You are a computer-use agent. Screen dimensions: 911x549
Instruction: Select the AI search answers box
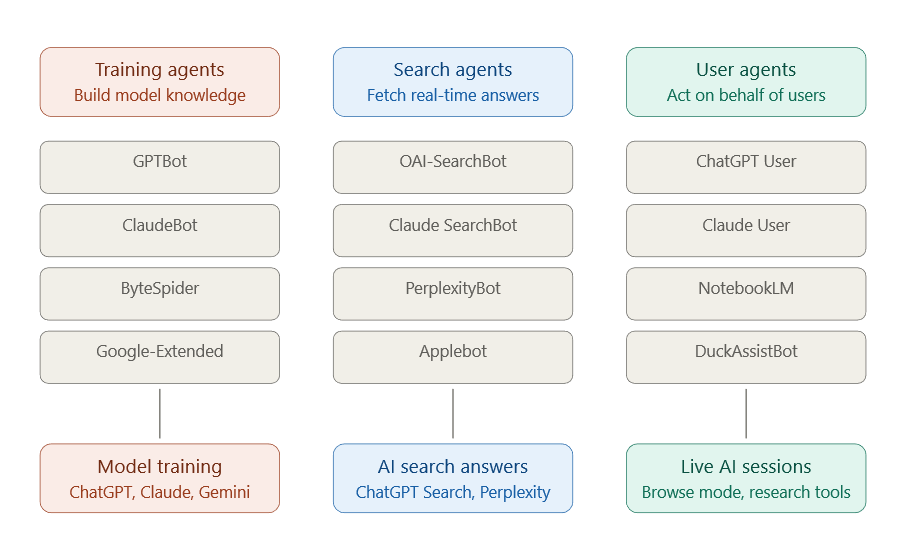[x=453, y=478]
